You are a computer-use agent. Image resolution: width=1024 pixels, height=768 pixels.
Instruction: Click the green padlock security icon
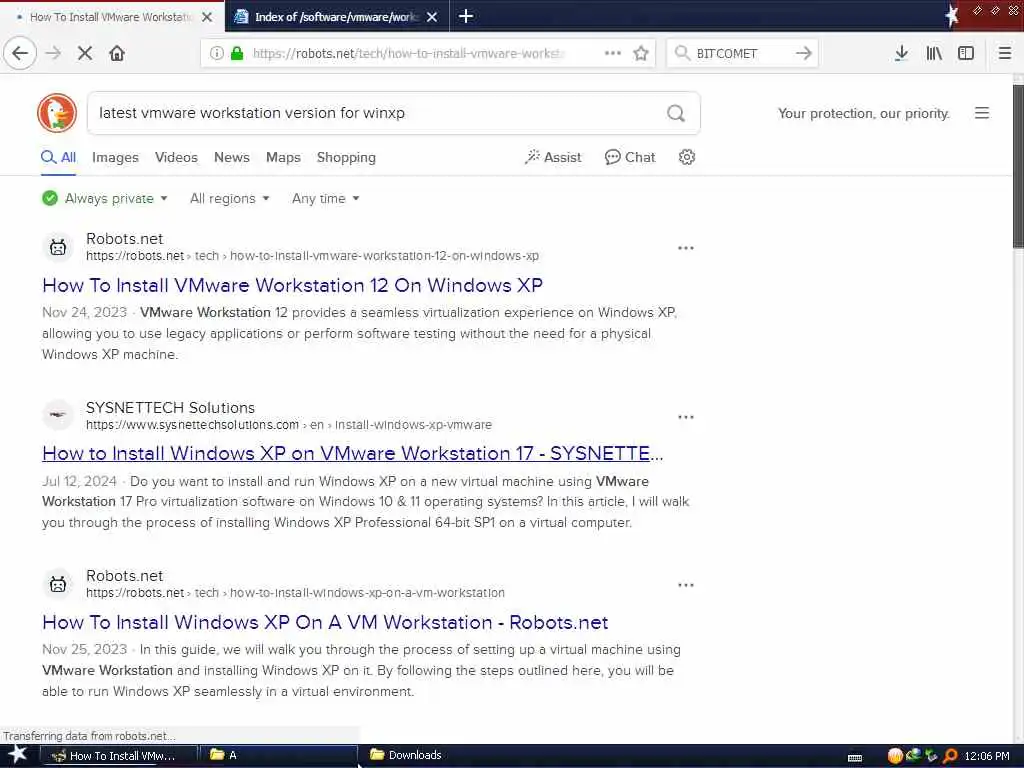[237, 53]
